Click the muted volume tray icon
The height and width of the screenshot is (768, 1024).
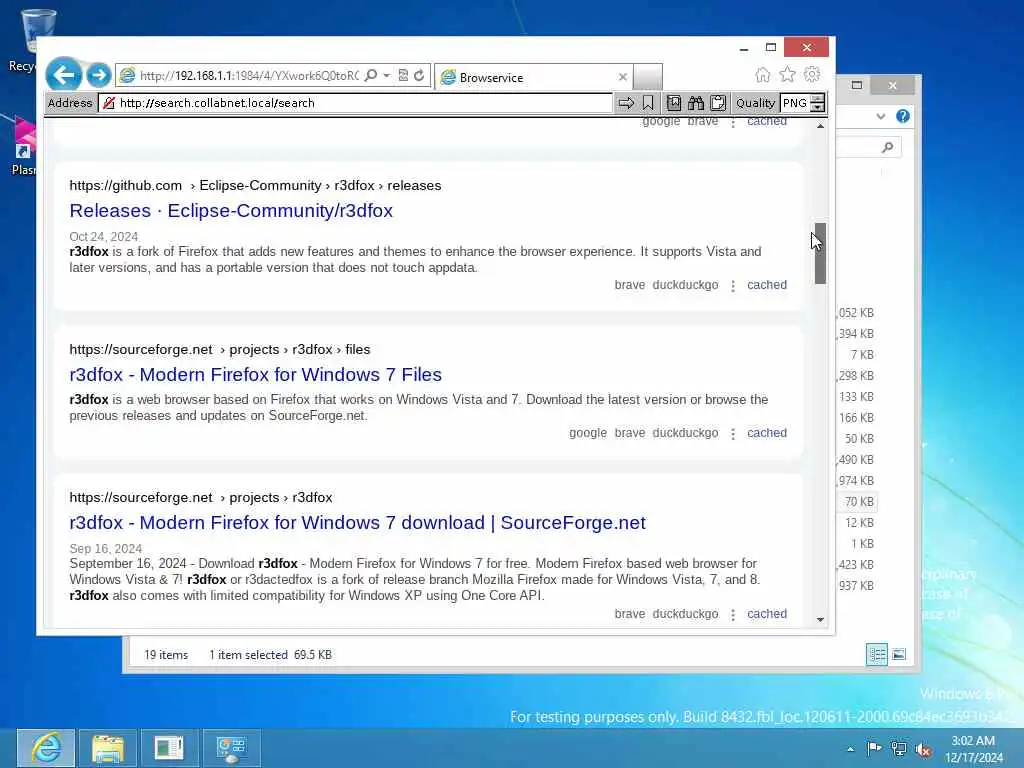pos(923,749)
